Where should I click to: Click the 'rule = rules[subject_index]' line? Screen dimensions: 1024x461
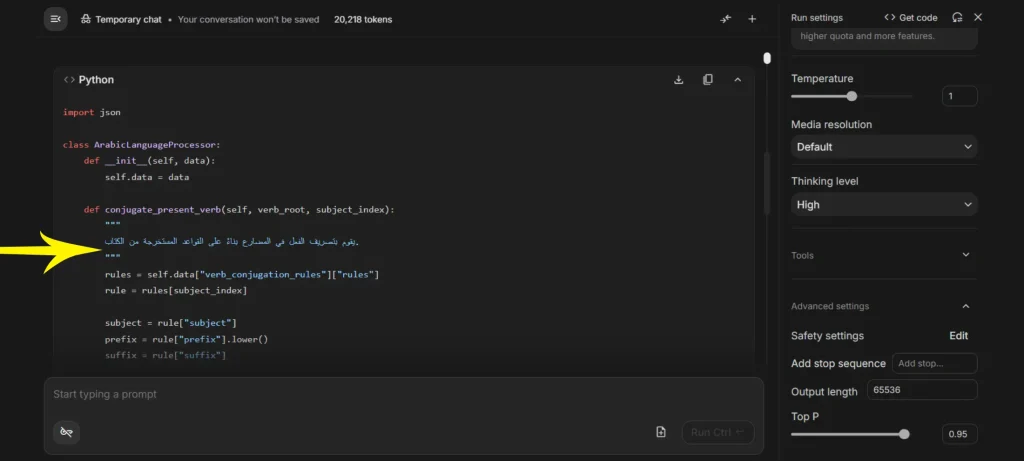click(176, 290)
